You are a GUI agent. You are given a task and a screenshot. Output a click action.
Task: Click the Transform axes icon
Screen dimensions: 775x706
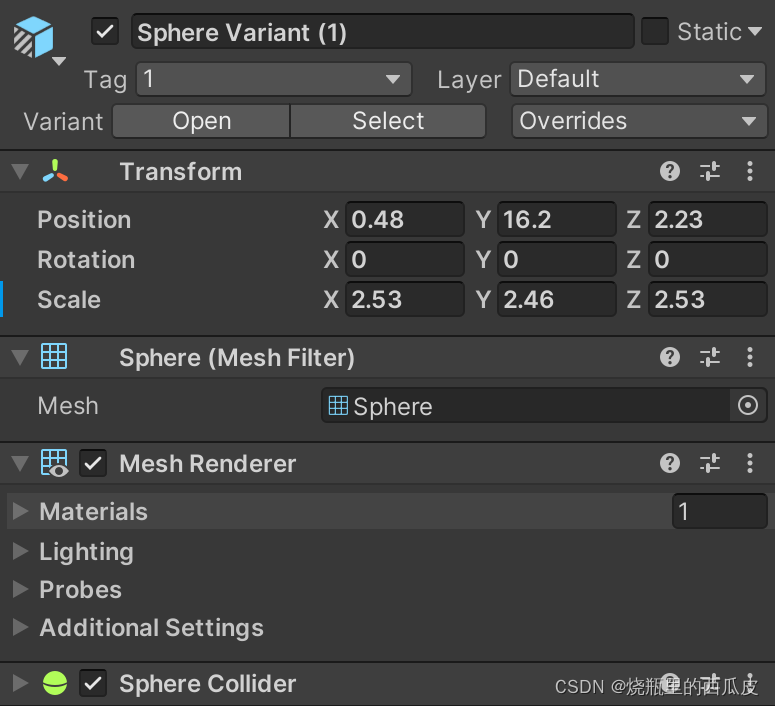55,171
